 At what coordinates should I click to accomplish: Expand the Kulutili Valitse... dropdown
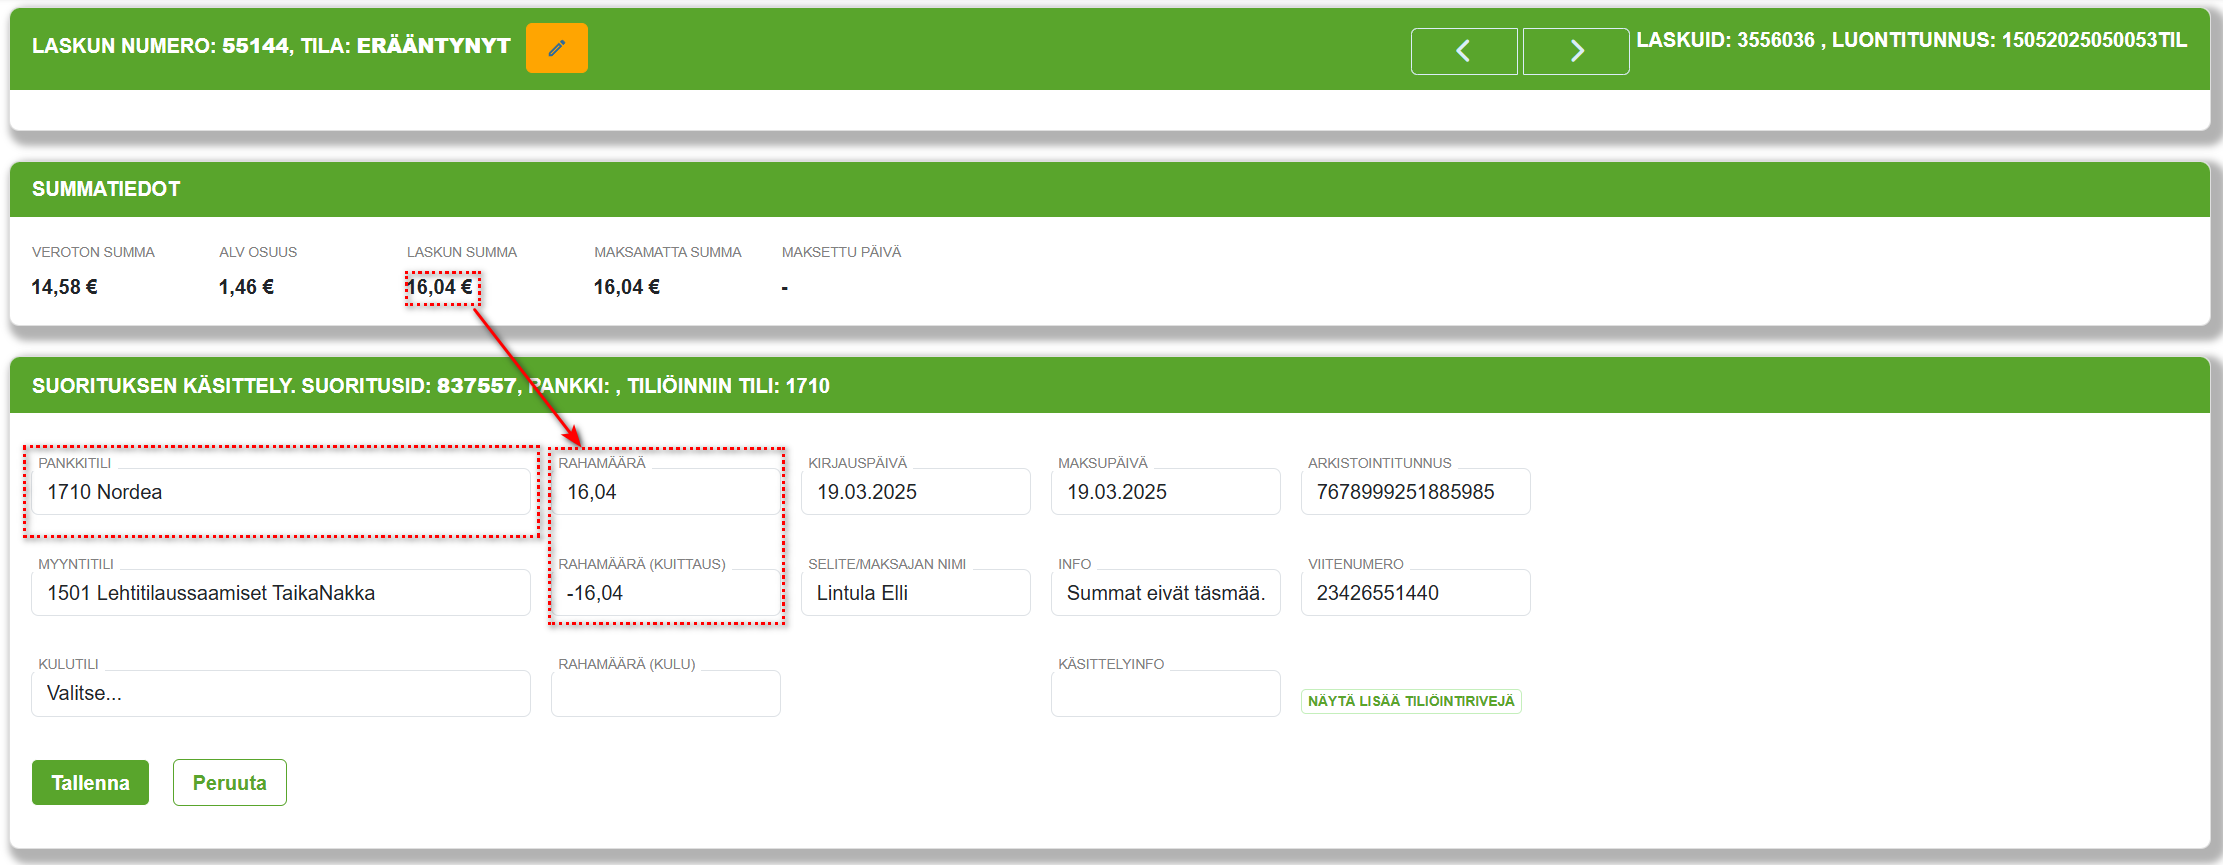[x=281, y=693]
